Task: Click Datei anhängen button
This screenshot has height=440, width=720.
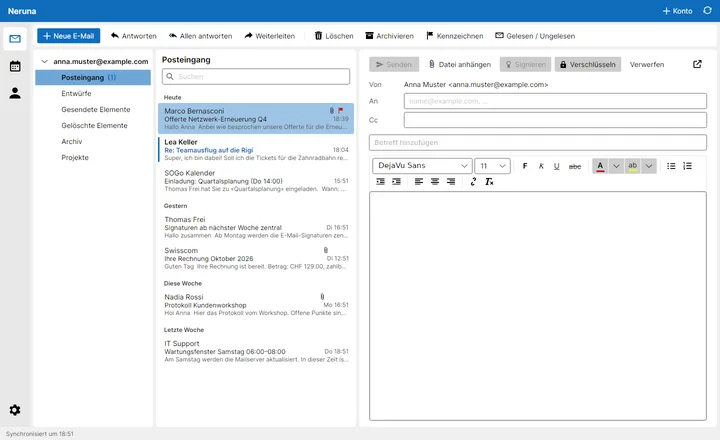Action: [460, 64]
